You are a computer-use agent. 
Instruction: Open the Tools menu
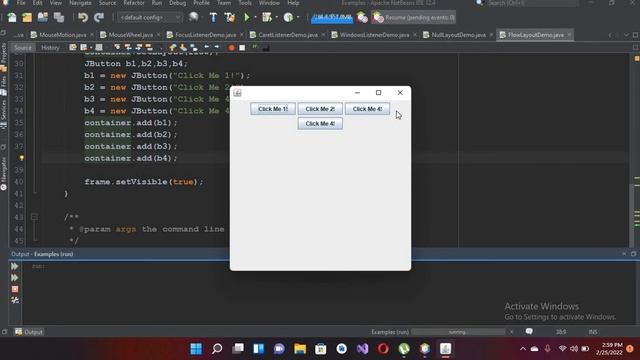(244, 3)
